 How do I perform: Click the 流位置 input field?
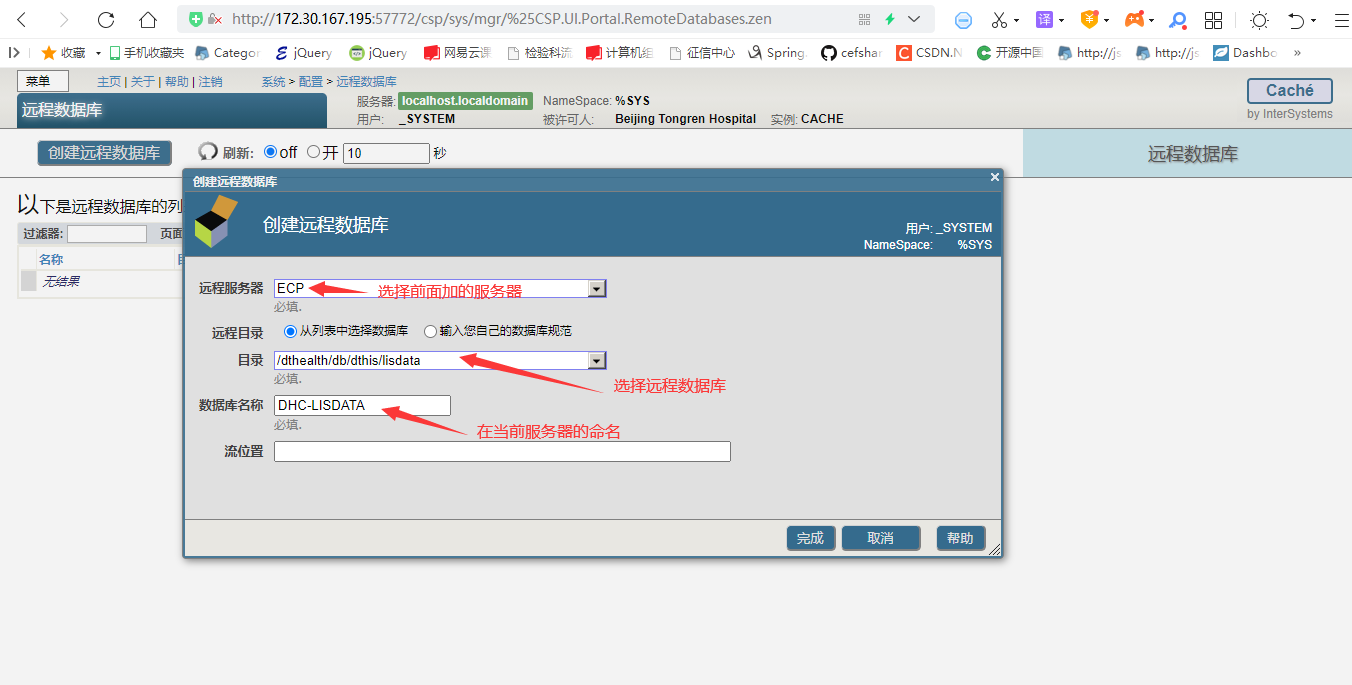[502, 451]
